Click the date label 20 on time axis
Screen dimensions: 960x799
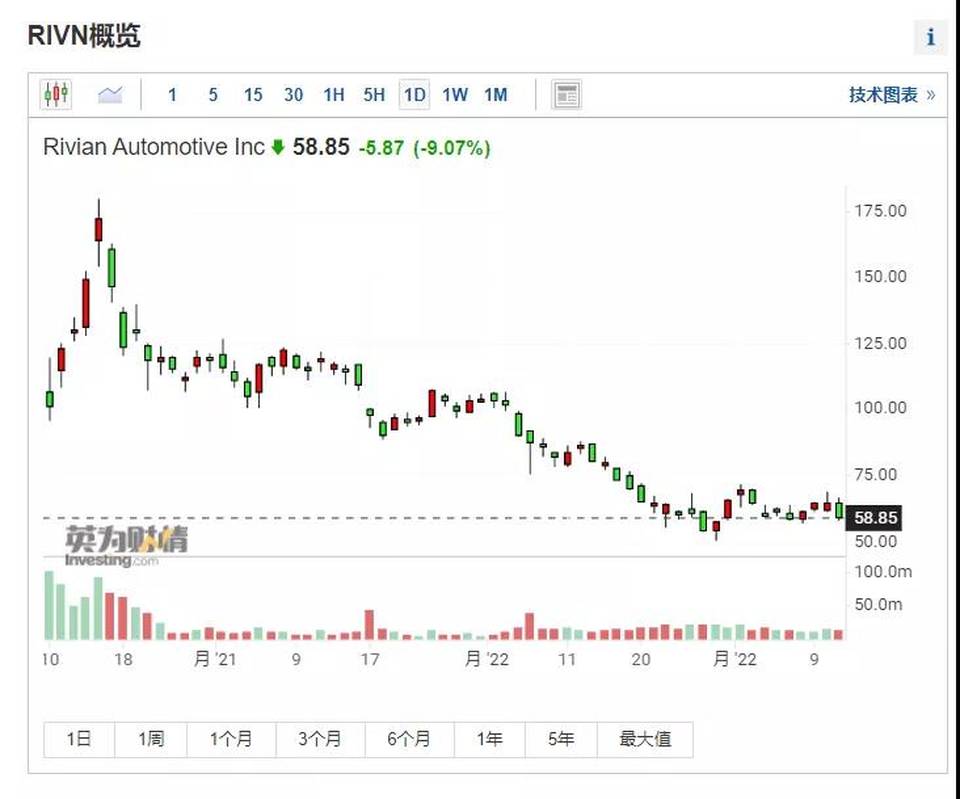pos(641,659)
